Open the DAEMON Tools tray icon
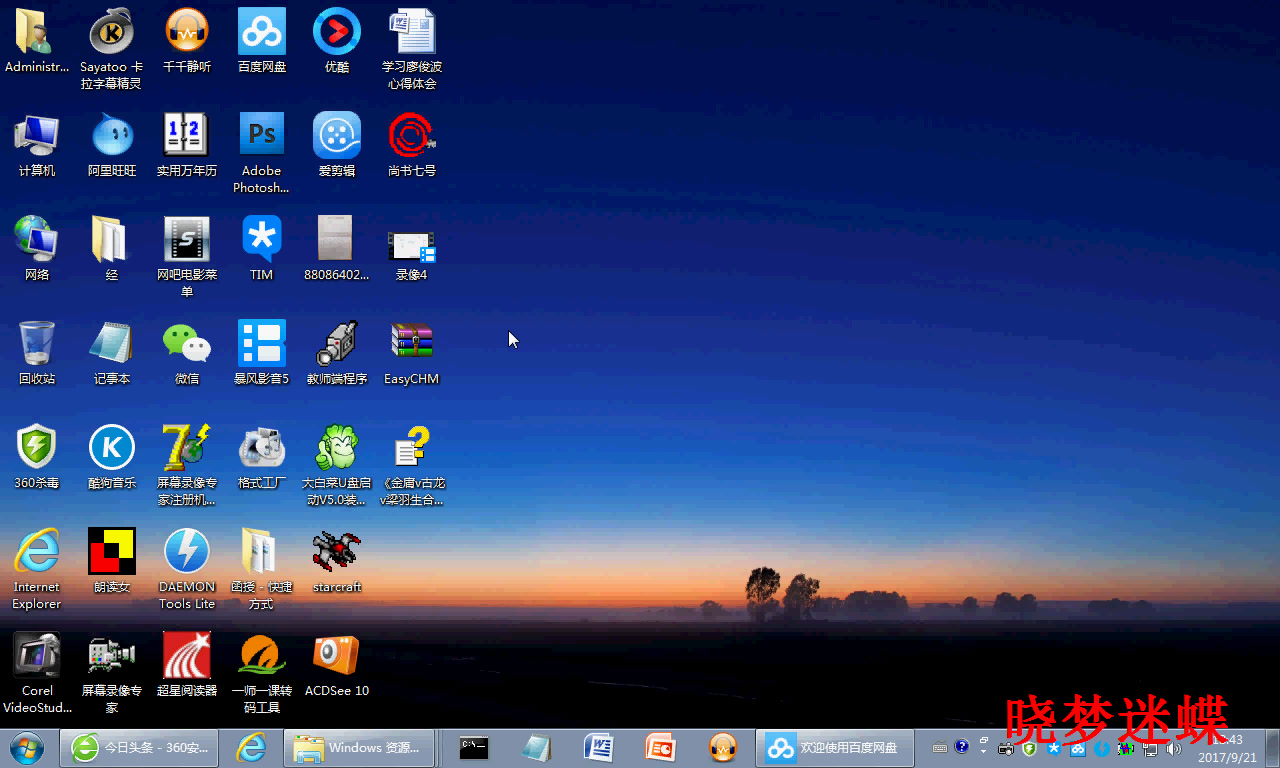The image size is (1280, 768). coord(1102,748)
